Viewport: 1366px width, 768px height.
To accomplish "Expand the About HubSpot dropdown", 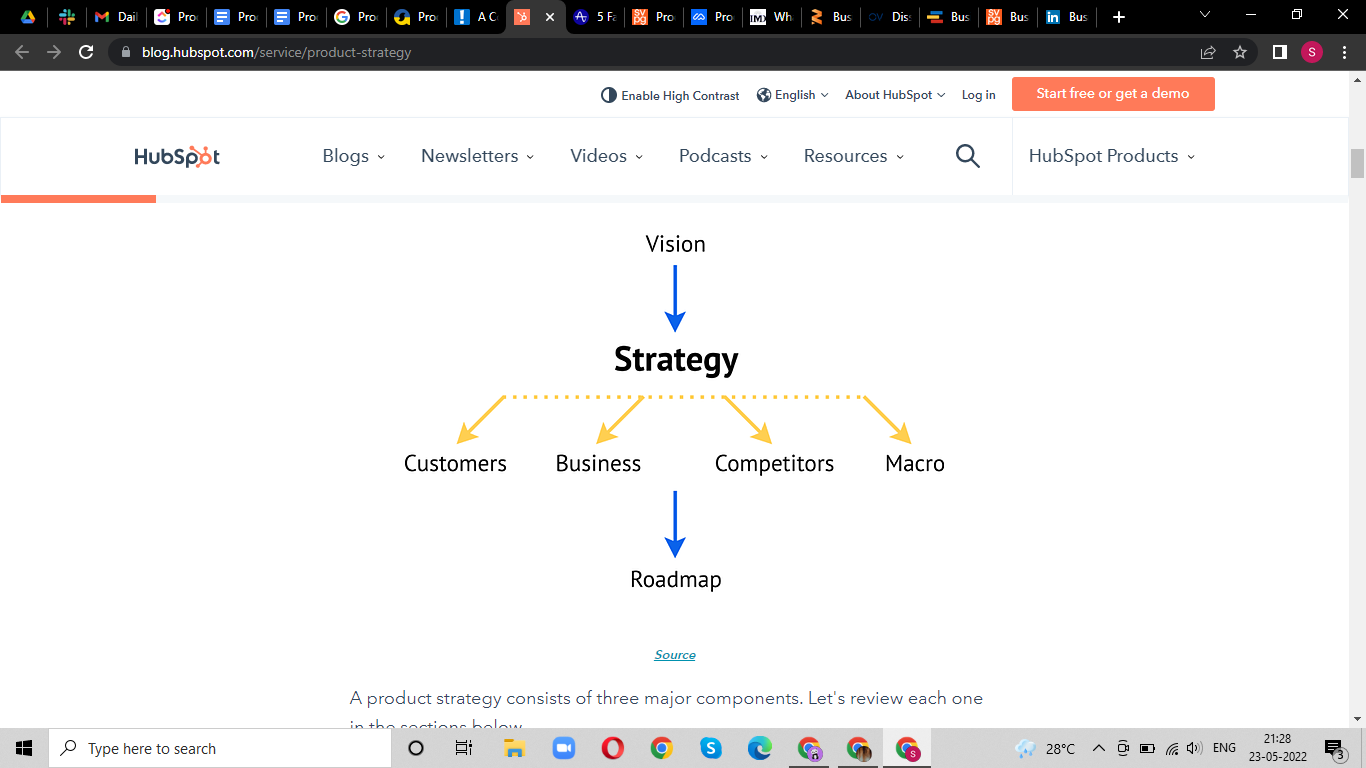I will (x=895, y=95).
